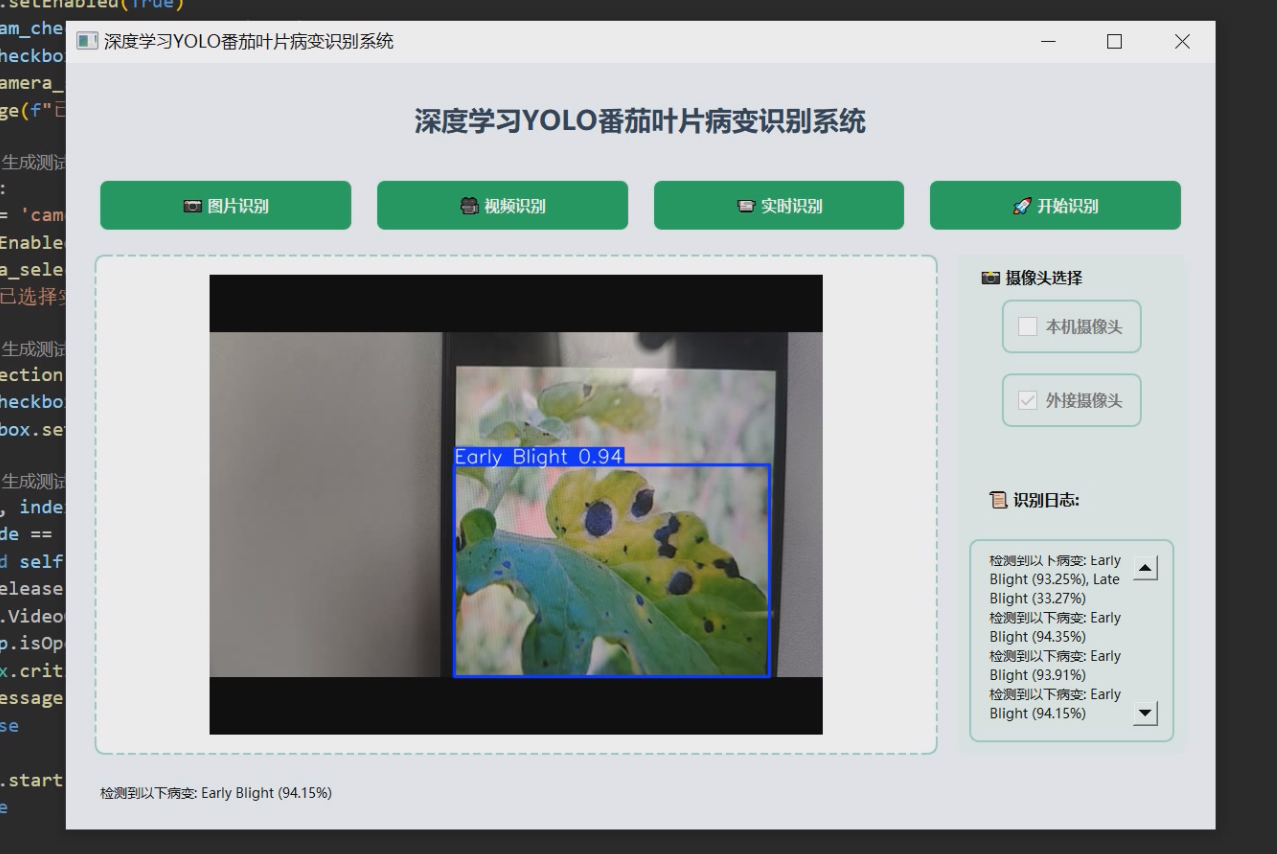Image resolution: width=1277 pixels, height=854 pixels.
Task: Open 视频识别 video recognition mode
Action: 502,206
